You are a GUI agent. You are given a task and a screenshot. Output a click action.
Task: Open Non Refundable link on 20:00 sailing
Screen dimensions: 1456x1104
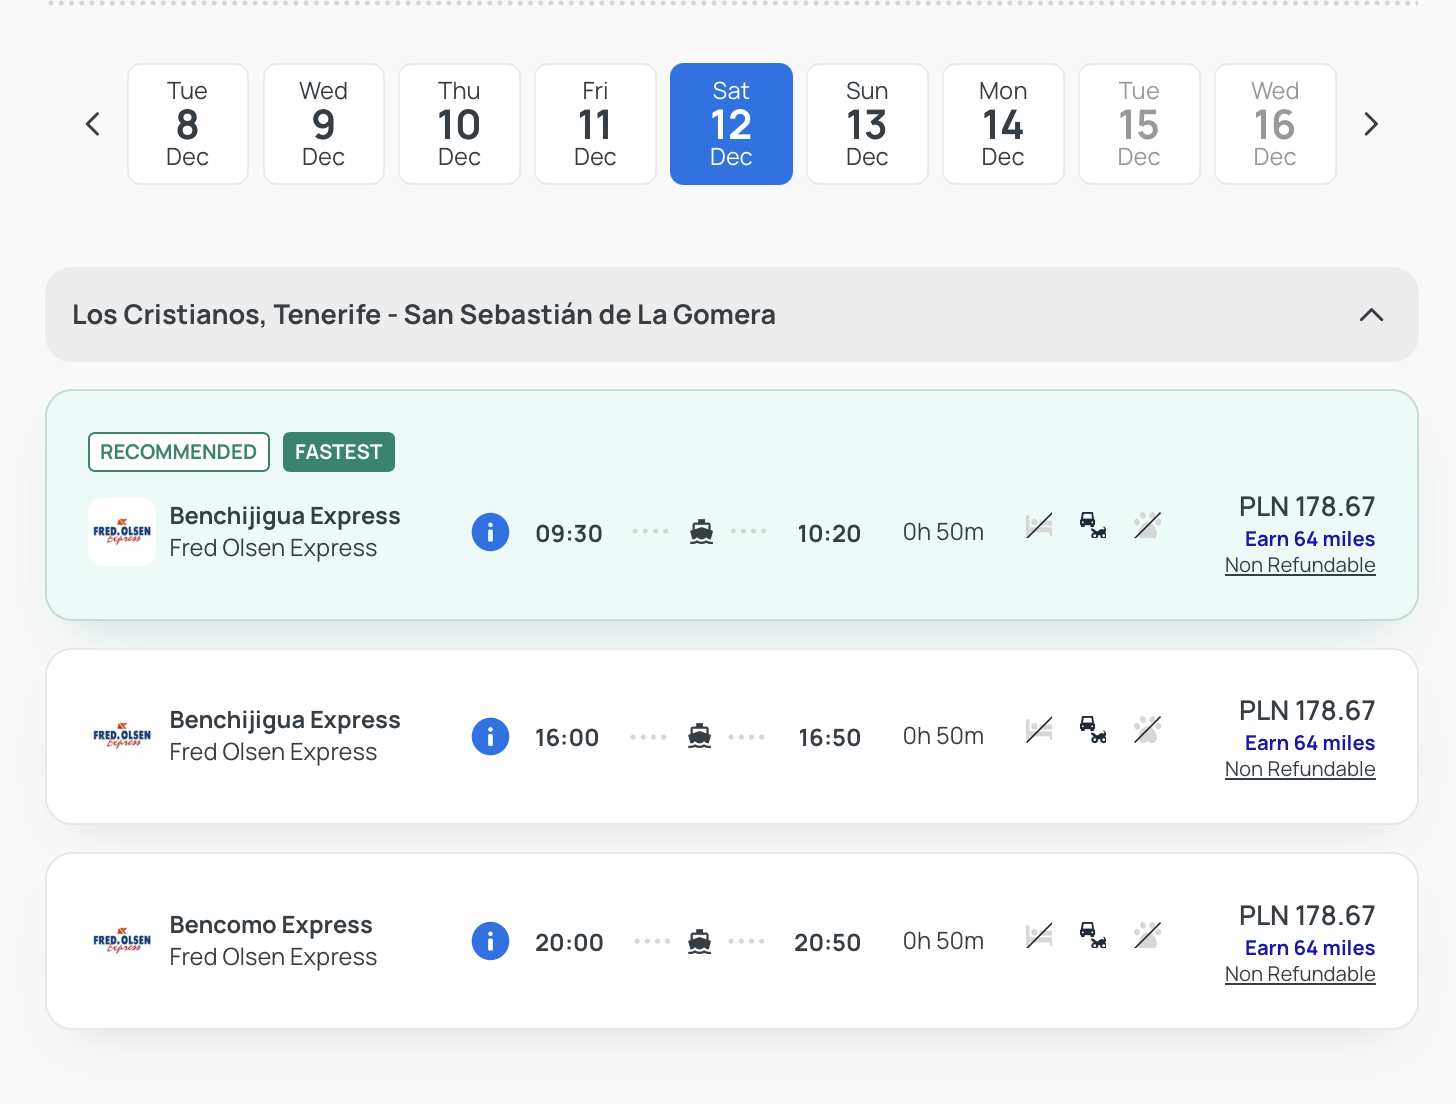point(1300,974)
